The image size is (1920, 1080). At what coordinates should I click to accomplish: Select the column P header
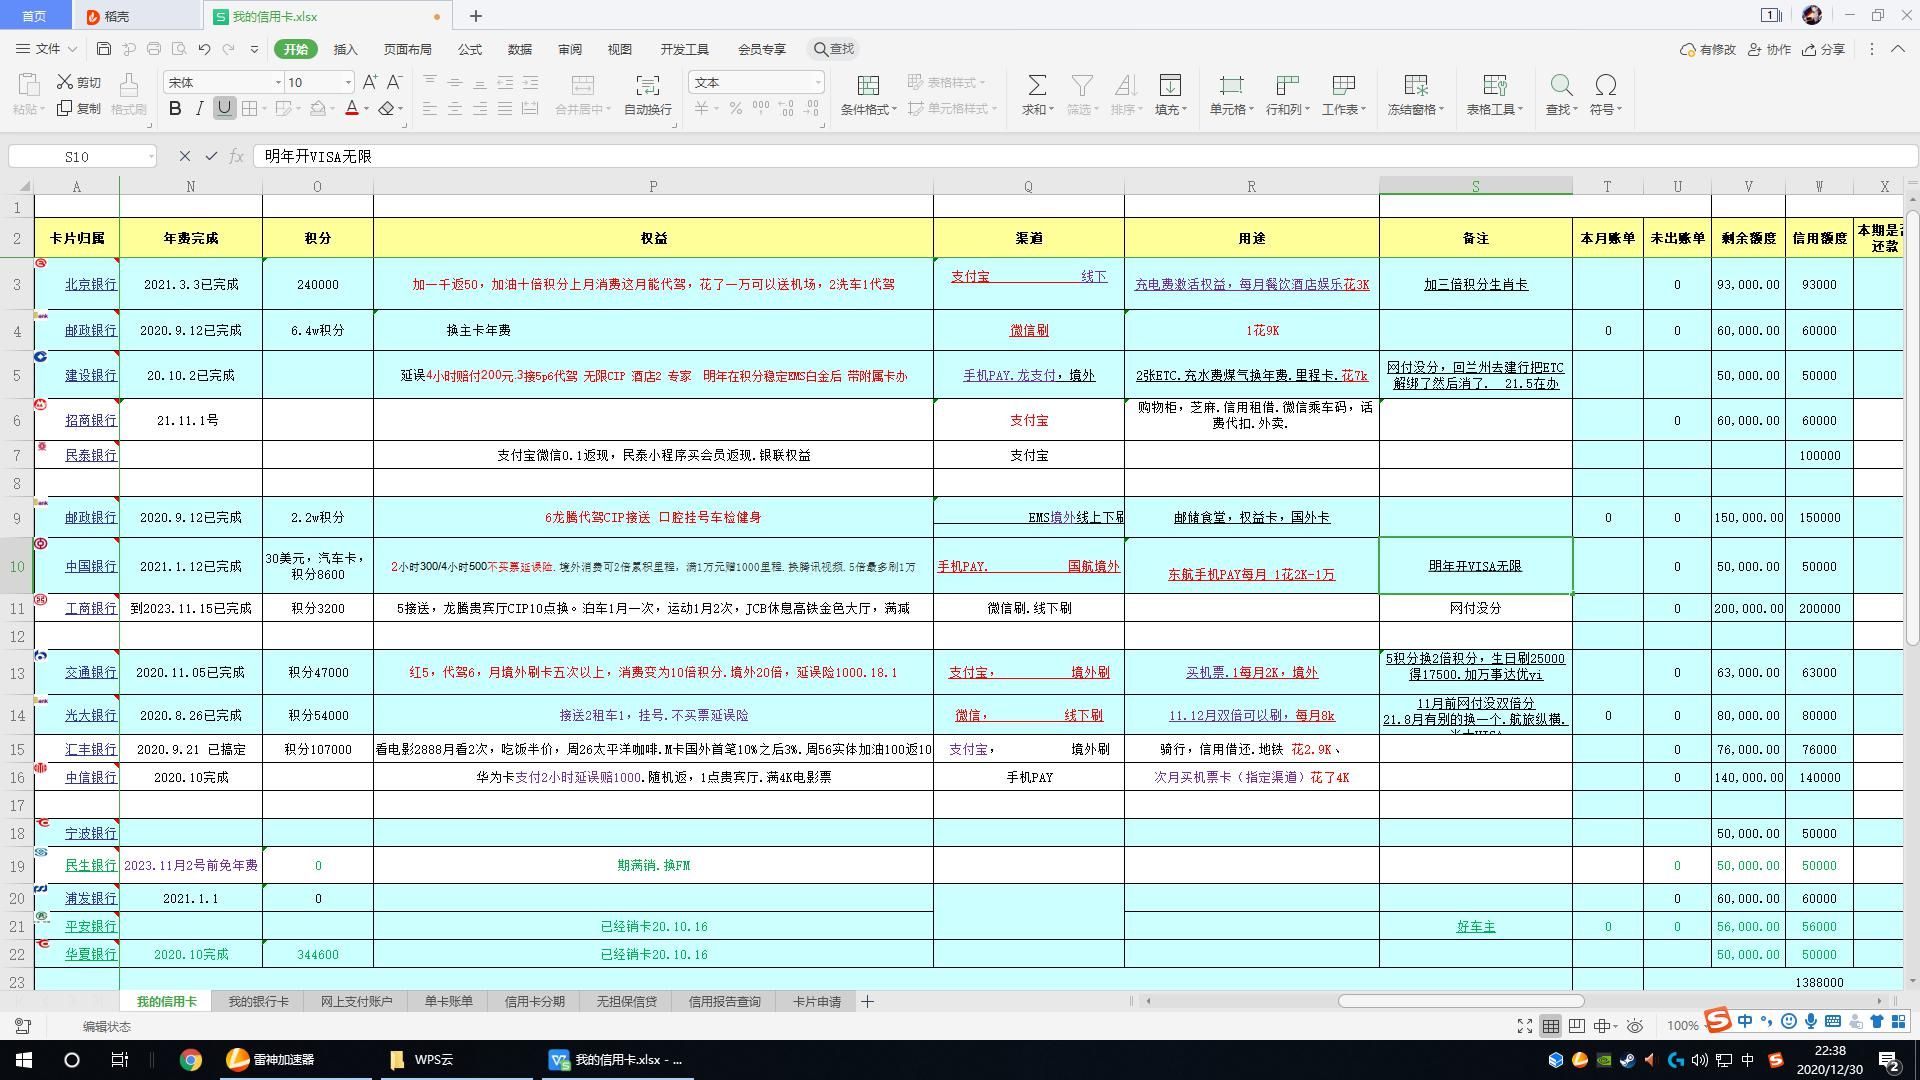point(653,186)
